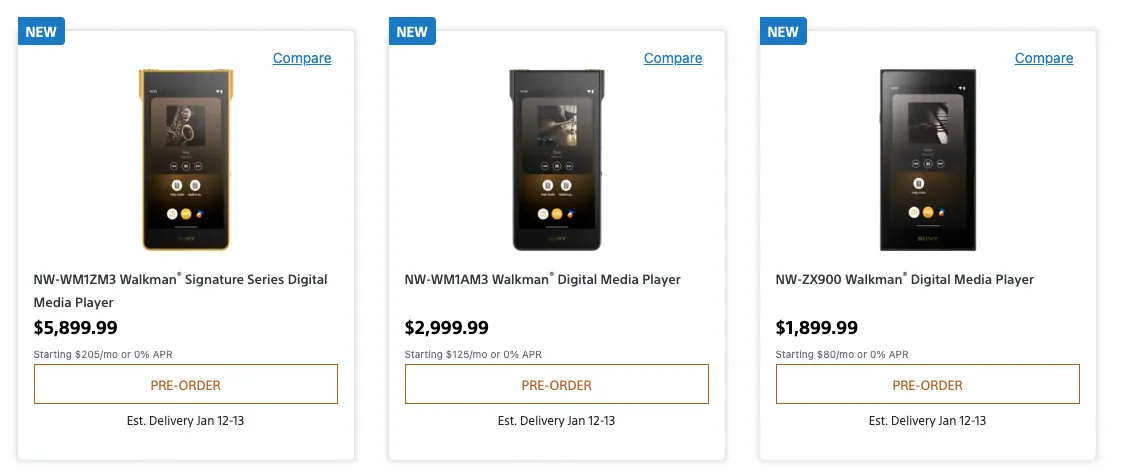The width and height of the screenshot is (1124, 476).
Task: Click Compare link for NW-WM1AM3 Walkman
Action: [673, 58]
